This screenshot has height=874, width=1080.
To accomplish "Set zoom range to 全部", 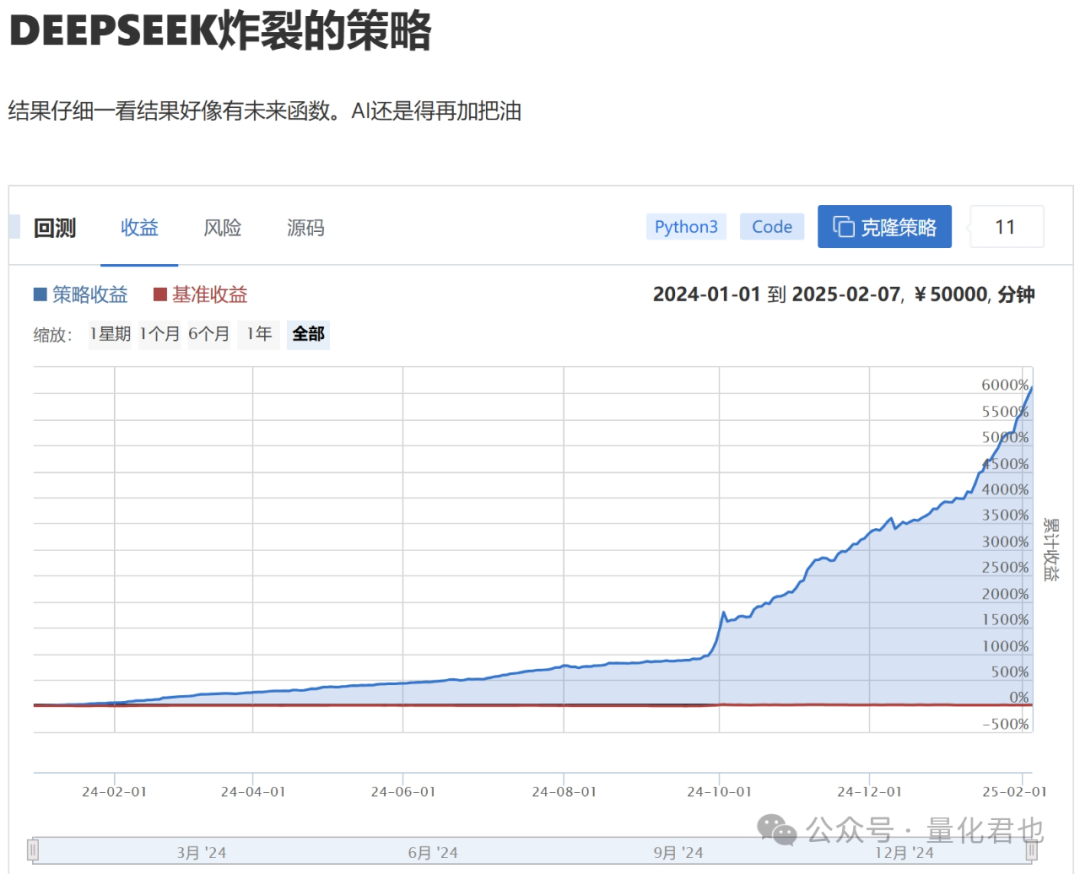I will (309, 335).
